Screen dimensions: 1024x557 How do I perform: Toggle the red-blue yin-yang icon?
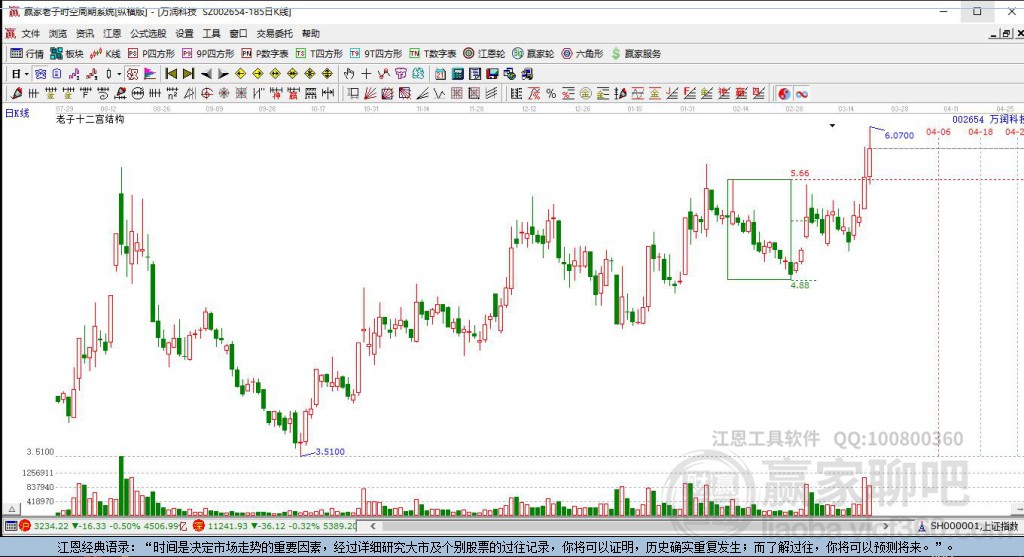point(784,93)
